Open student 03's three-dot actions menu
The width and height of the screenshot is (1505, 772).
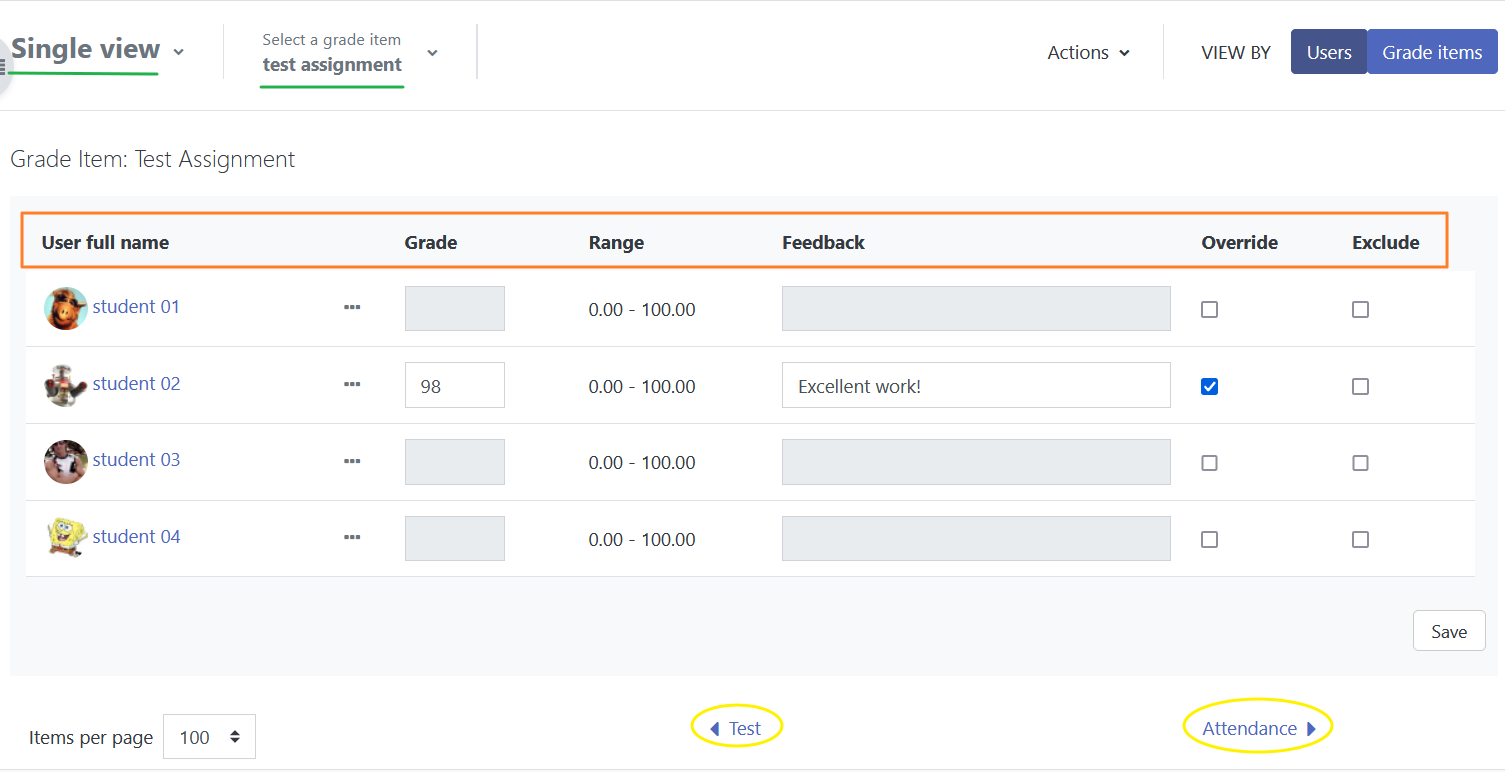coord(352,461)
